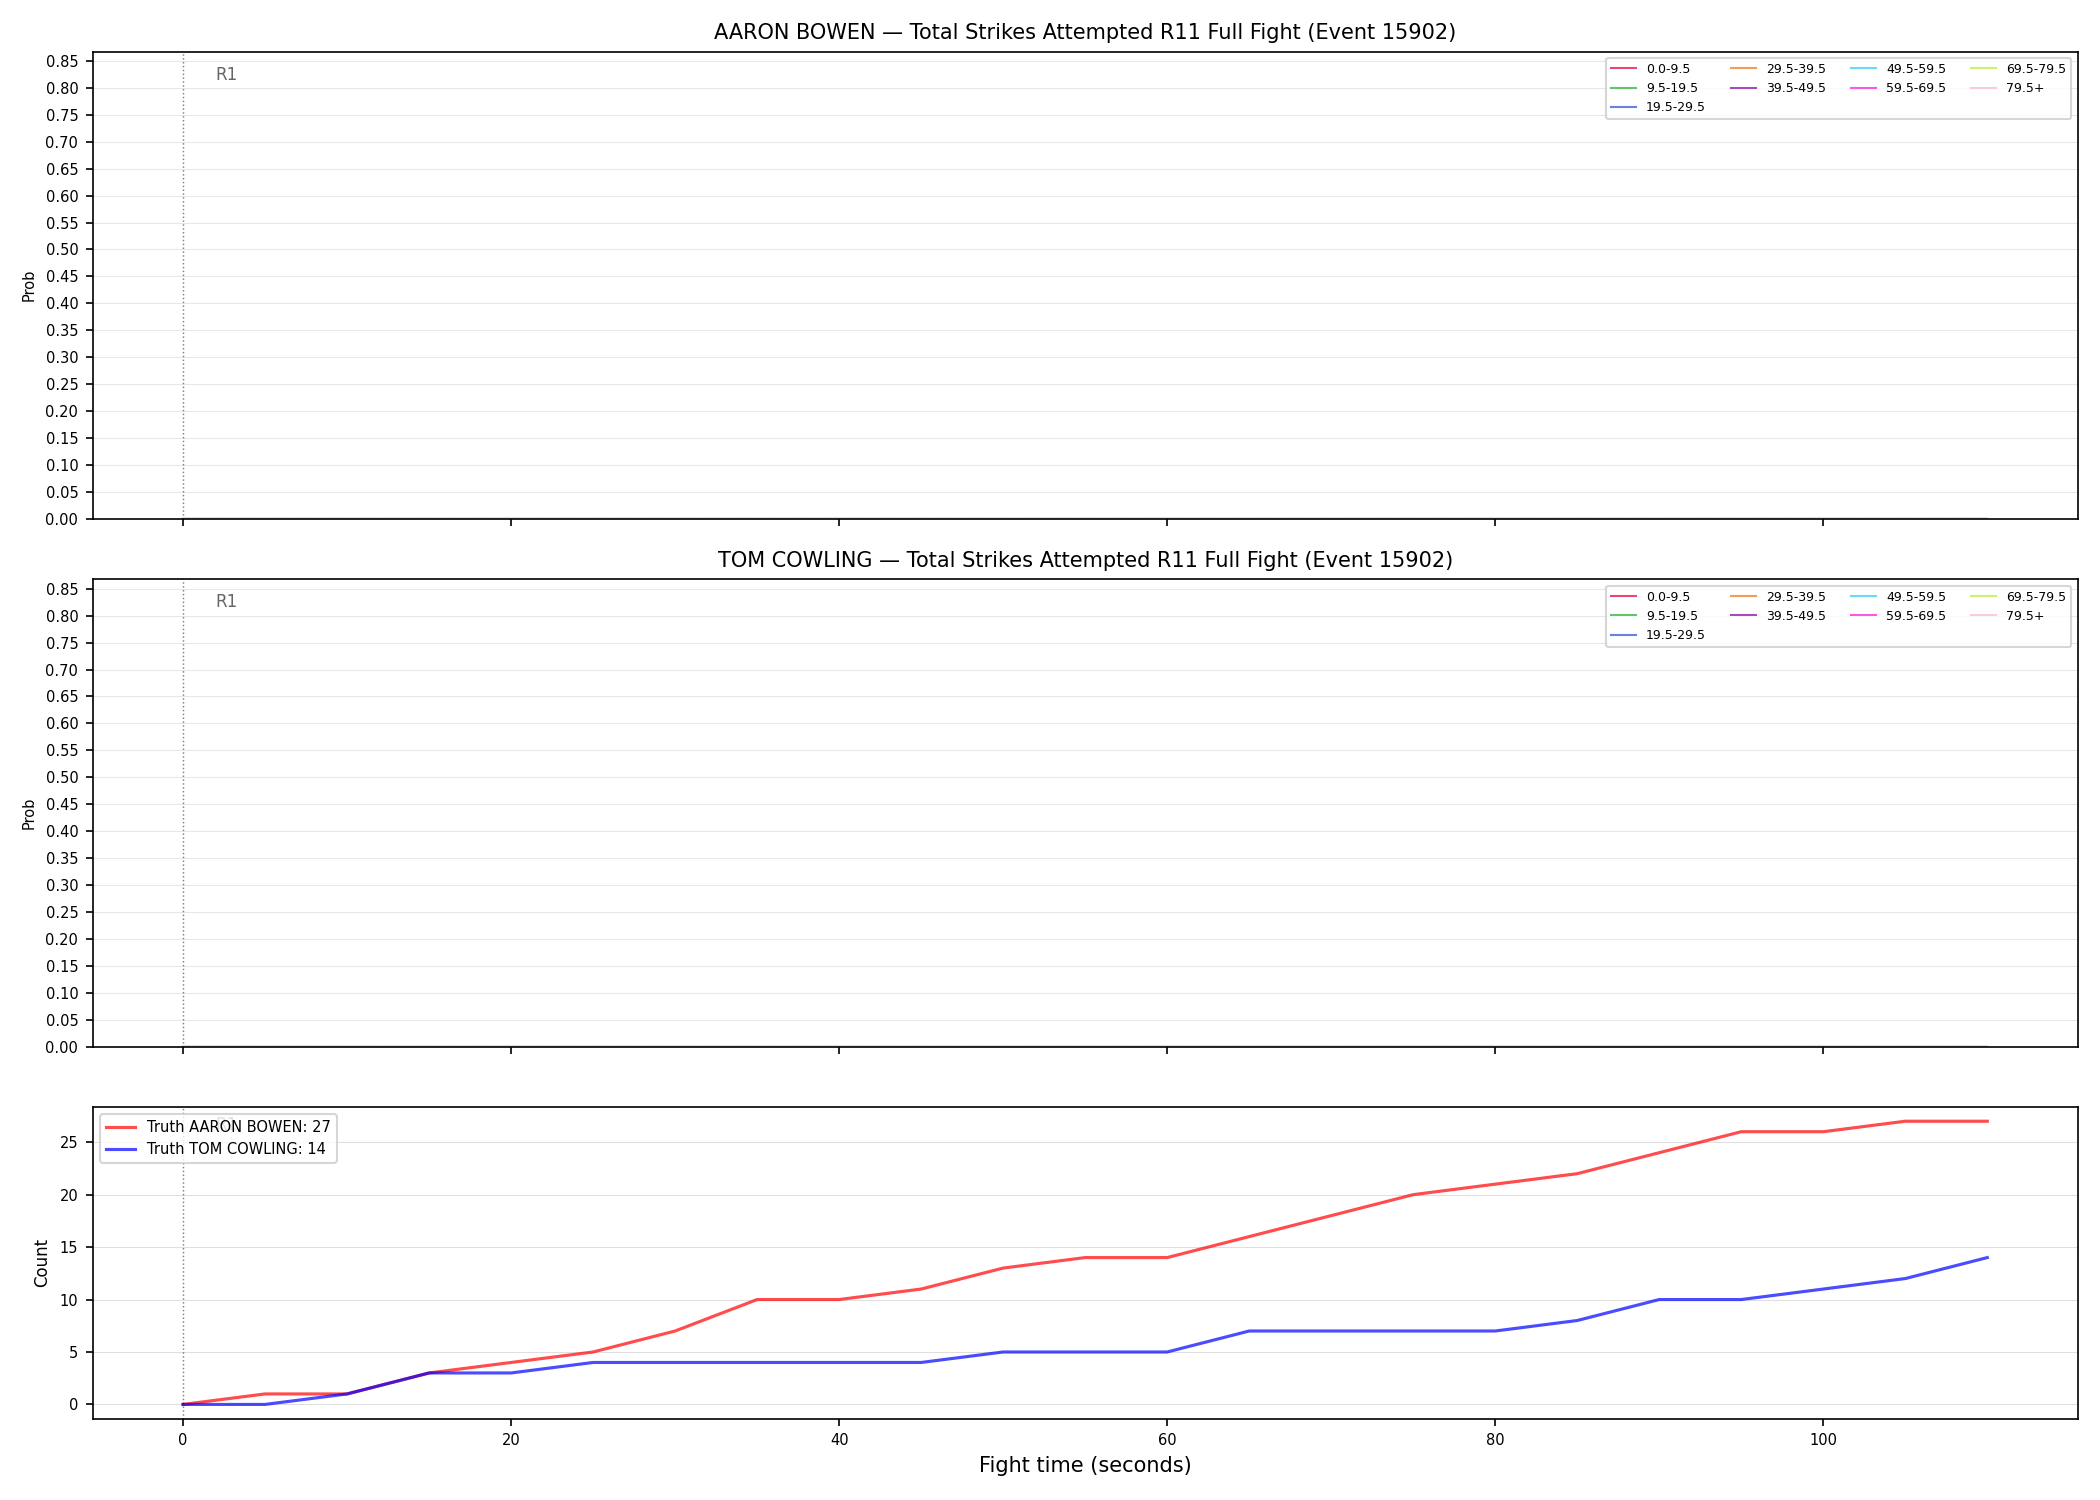Click the '80' tick on the fight time axis
The image size is (2100, 1500).
point(1495,1440)
